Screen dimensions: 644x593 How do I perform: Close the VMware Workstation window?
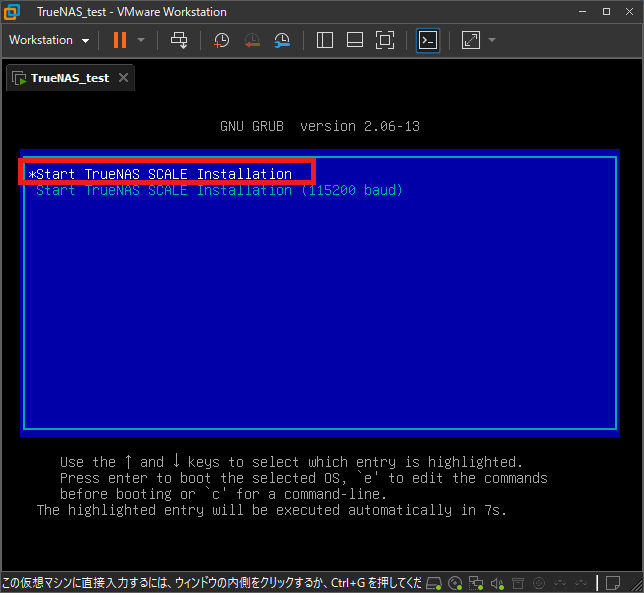click(x=629, y=11)
